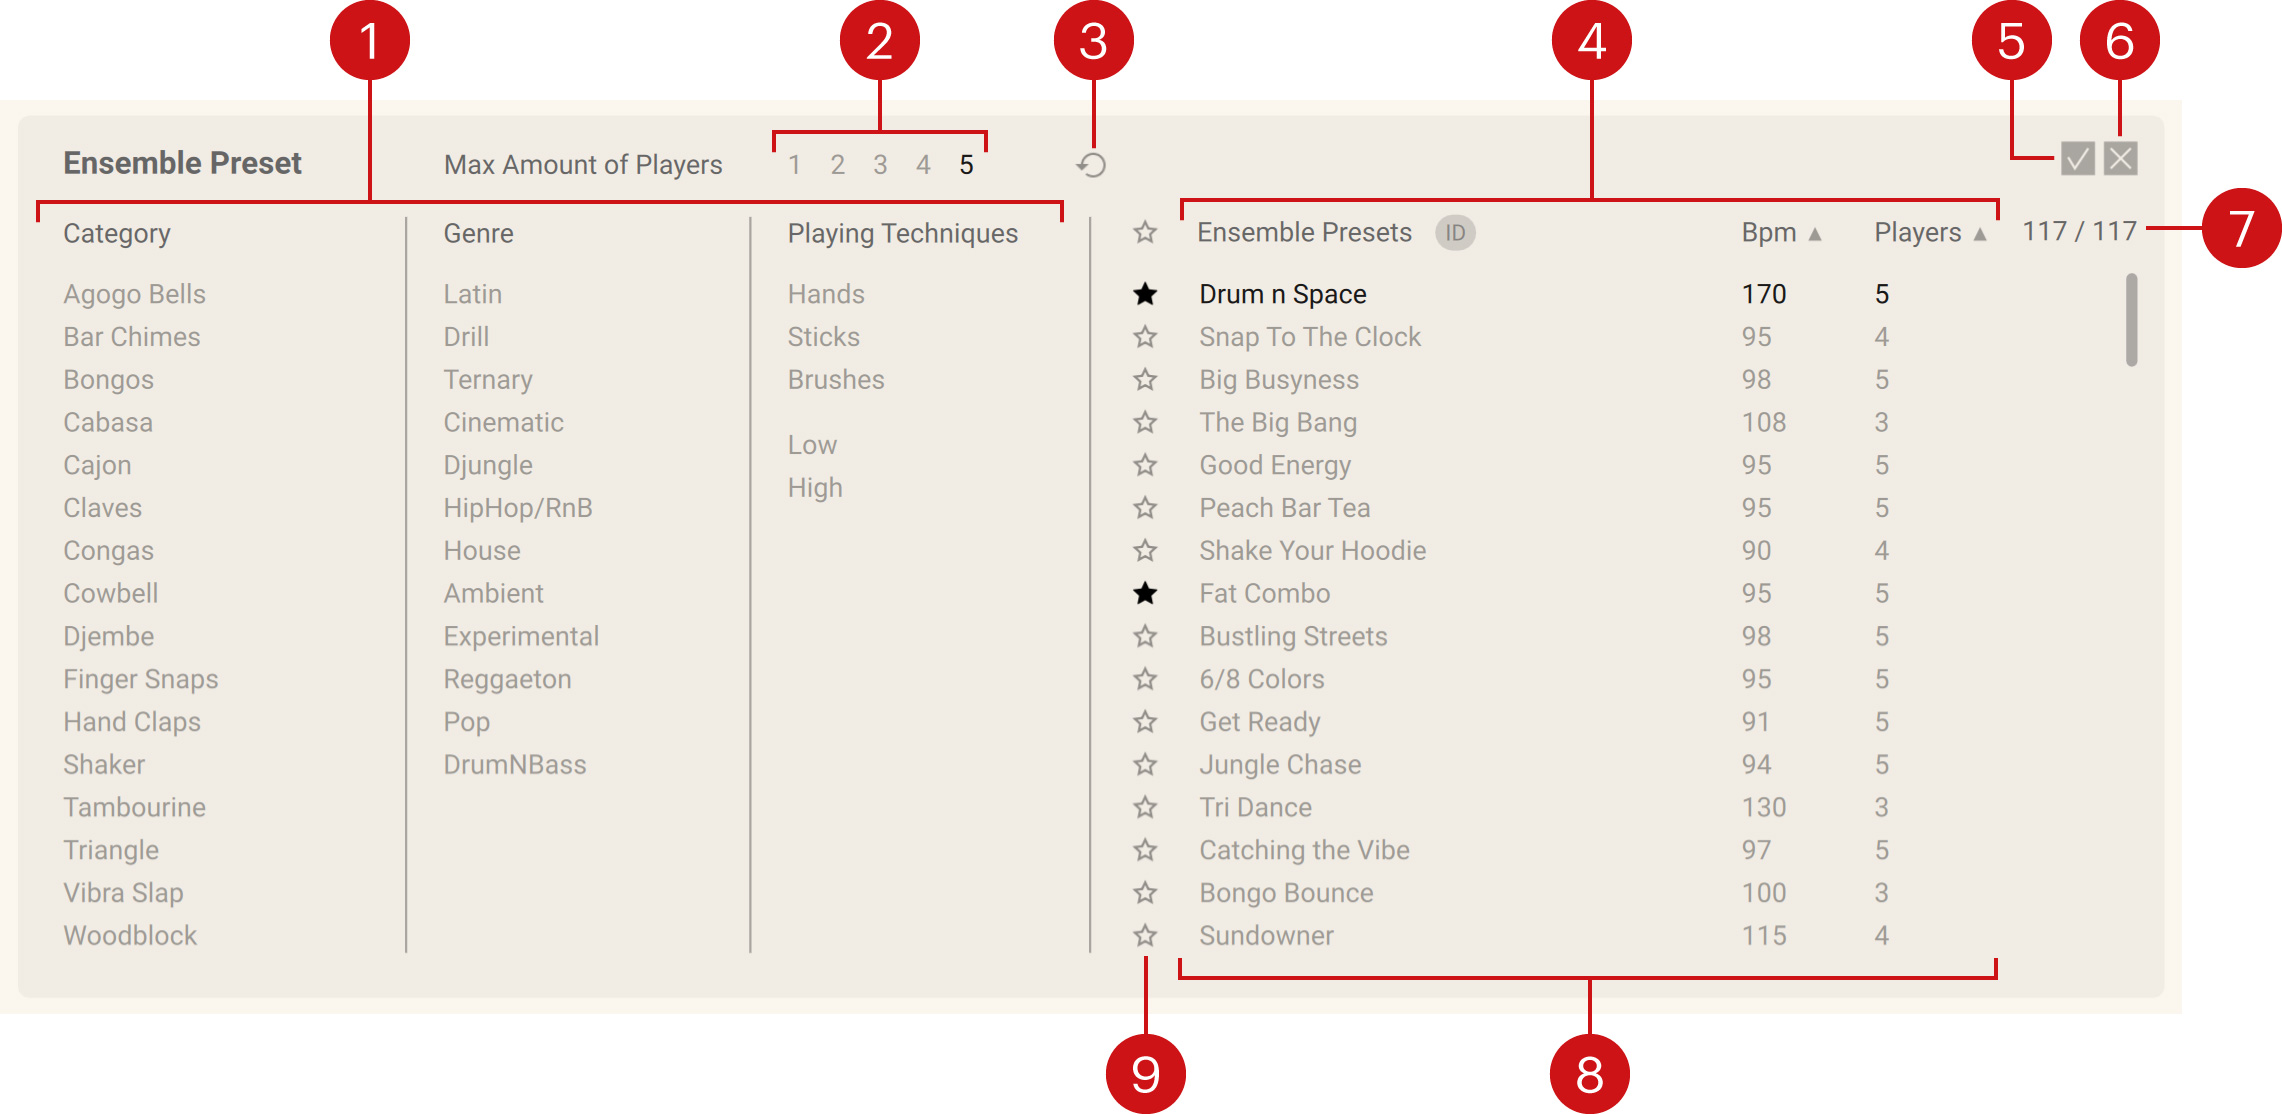Favorite the Snap To The Clock preset
The height and width of the screenshot is (1114, 2282).
coord(1145,337)
